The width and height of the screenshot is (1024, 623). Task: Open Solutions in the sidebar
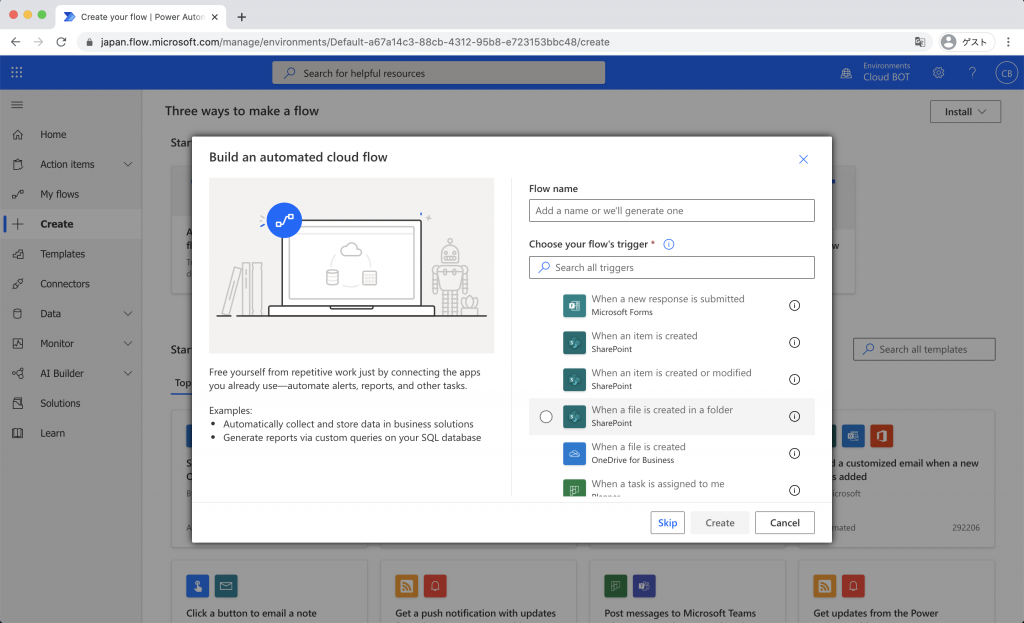[71, 403]
